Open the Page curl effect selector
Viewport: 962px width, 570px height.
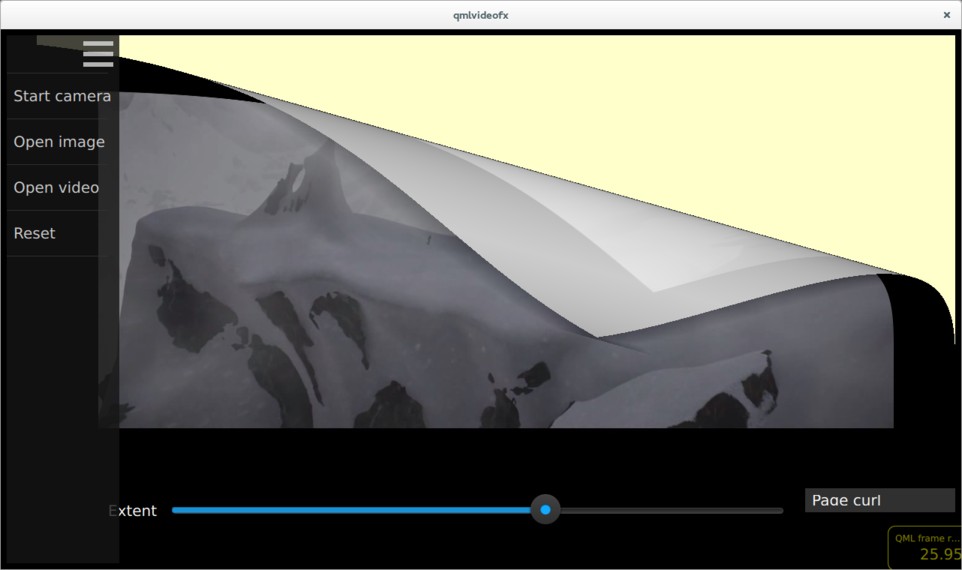[x=879, y=500]
